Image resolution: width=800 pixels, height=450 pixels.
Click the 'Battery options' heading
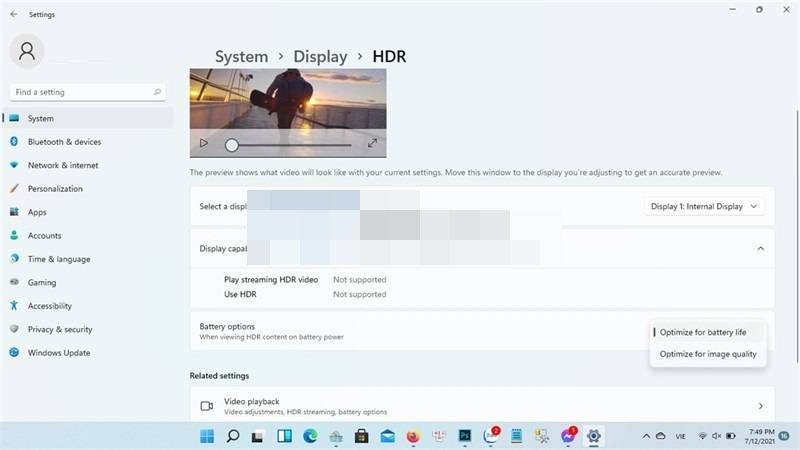pos(227,327)
